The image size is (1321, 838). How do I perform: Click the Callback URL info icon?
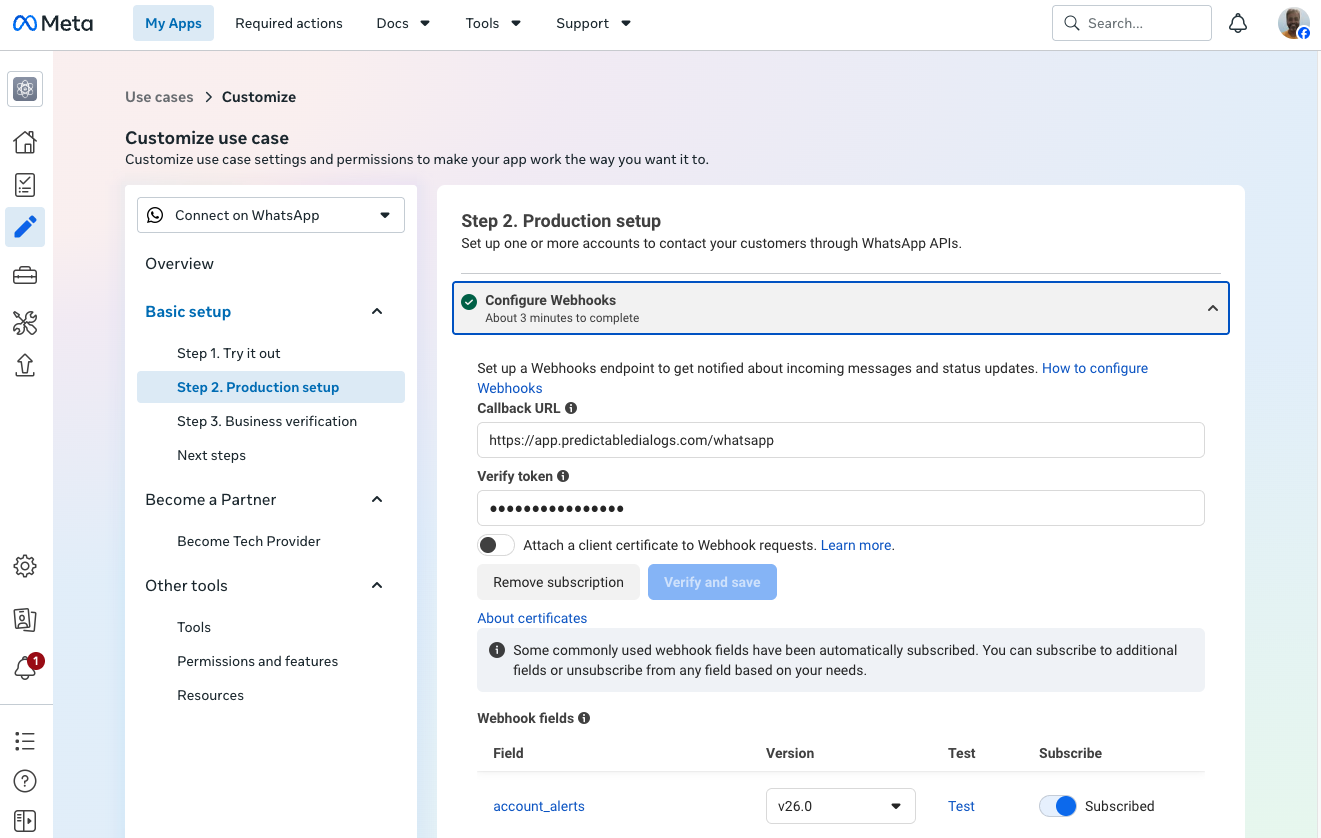click(x=571, y=408)
